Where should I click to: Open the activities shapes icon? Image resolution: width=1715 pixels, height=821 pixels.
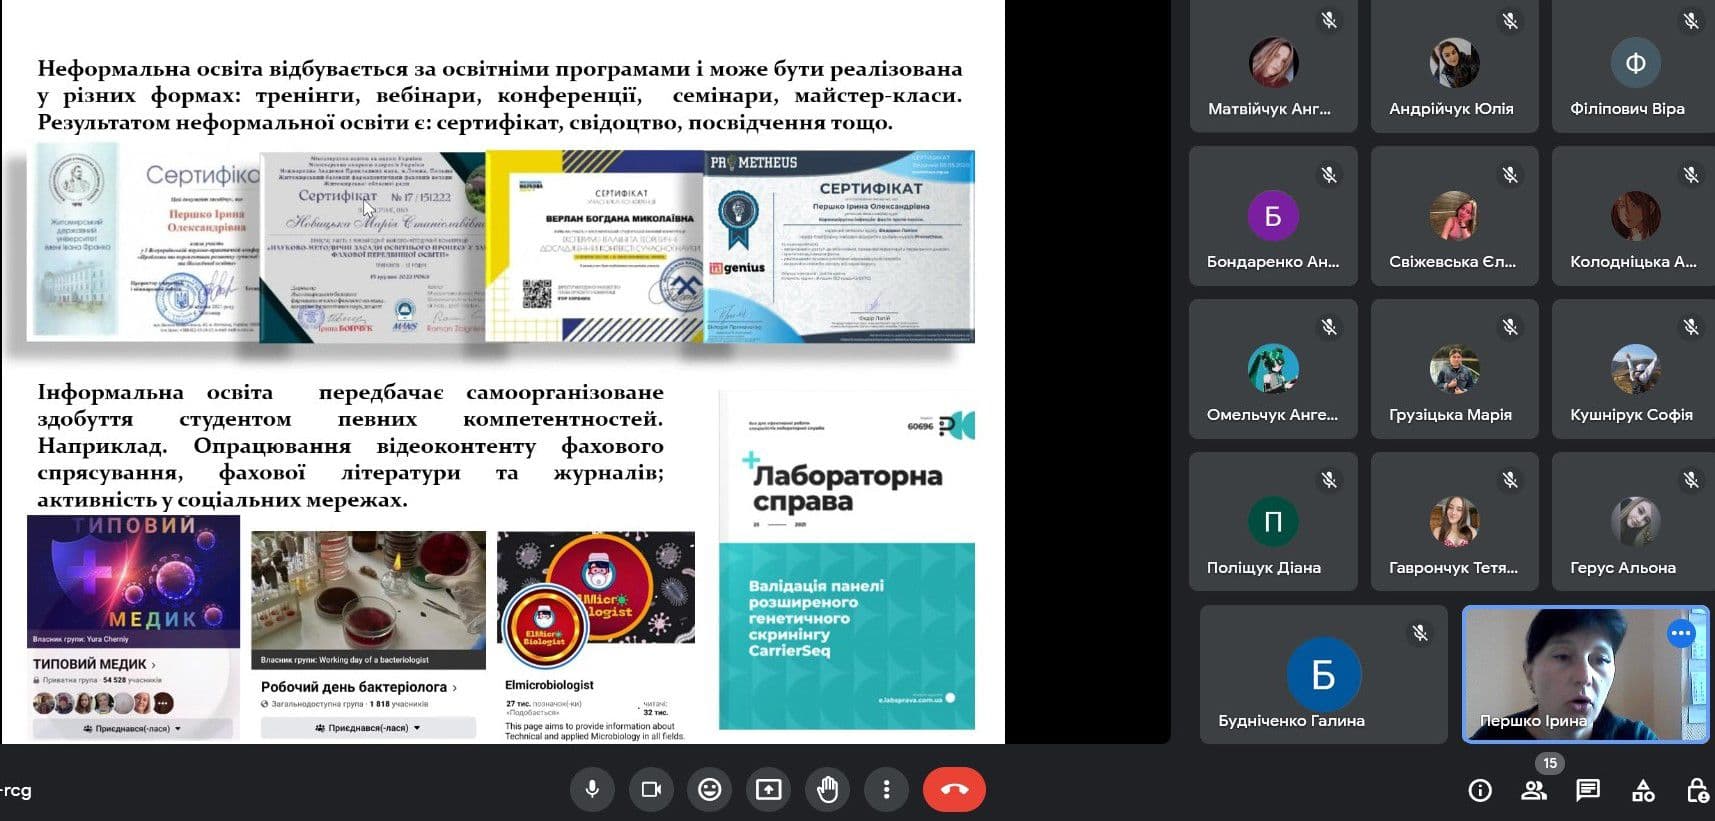pyautogui.click(x=1643, y=791)
